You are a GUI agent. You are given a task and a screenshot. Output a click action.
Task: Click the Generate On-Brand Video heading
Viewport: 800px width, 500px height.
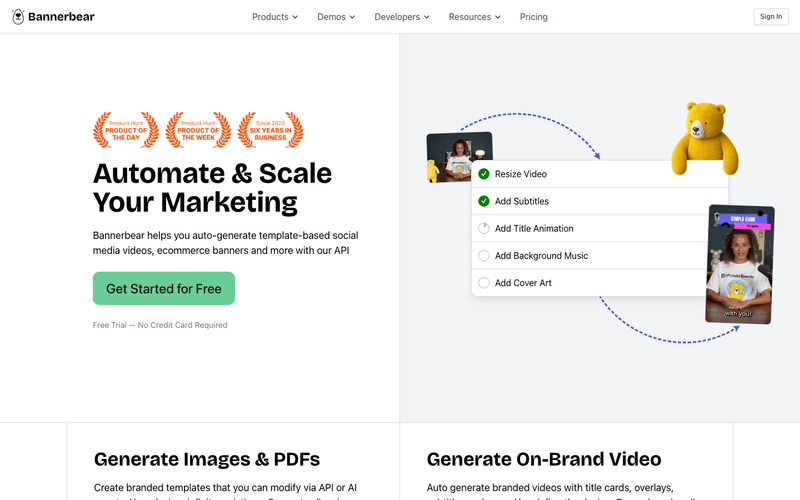(544, 459)
